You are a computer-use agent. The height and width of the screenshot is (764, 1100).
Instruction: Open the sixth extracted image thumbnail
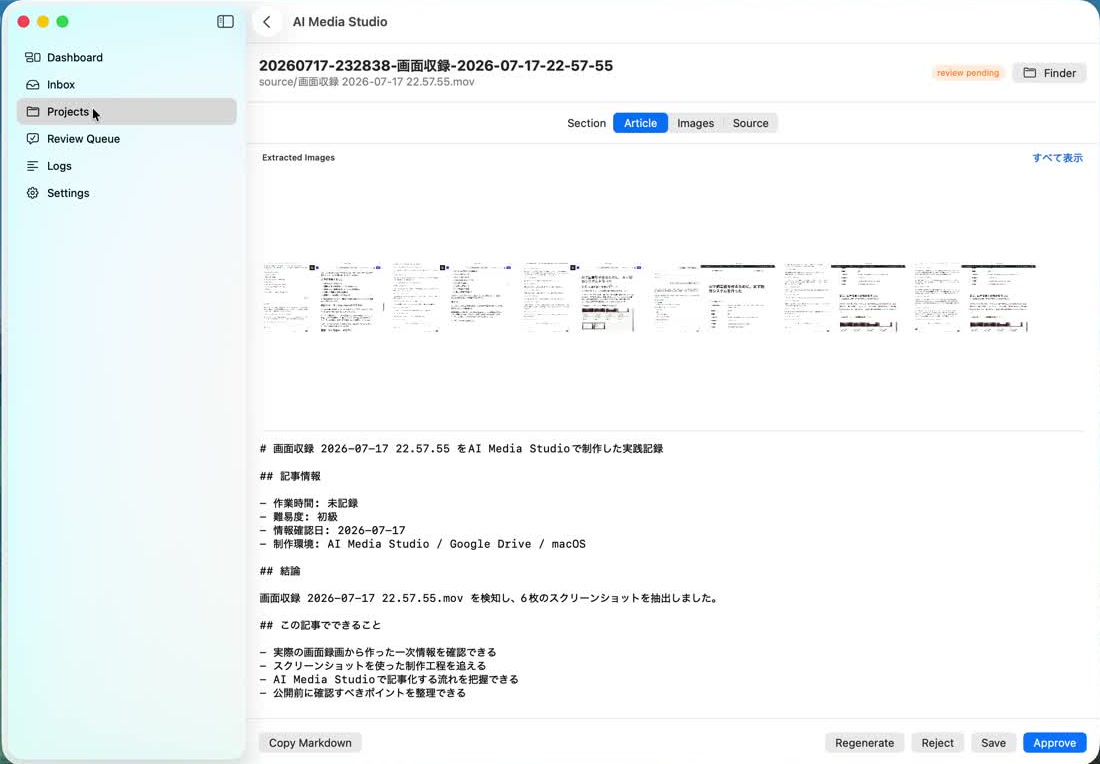click(x=975, y=298)
